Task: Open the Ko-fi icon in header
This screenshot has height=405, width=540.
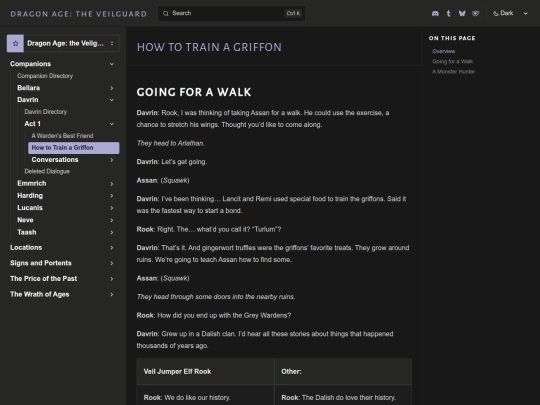Action: tap(476, 13)
